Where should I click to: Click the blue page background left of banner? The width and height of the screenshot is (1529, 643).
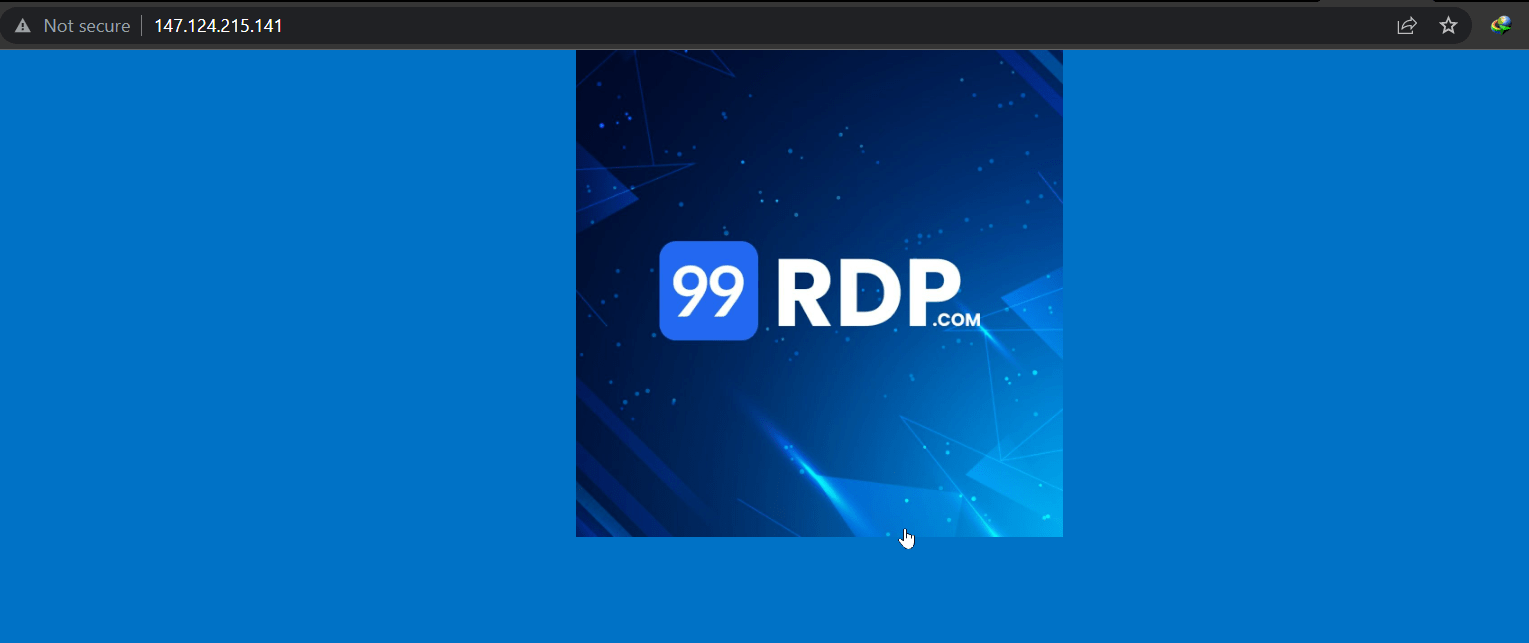click(290, 300)
